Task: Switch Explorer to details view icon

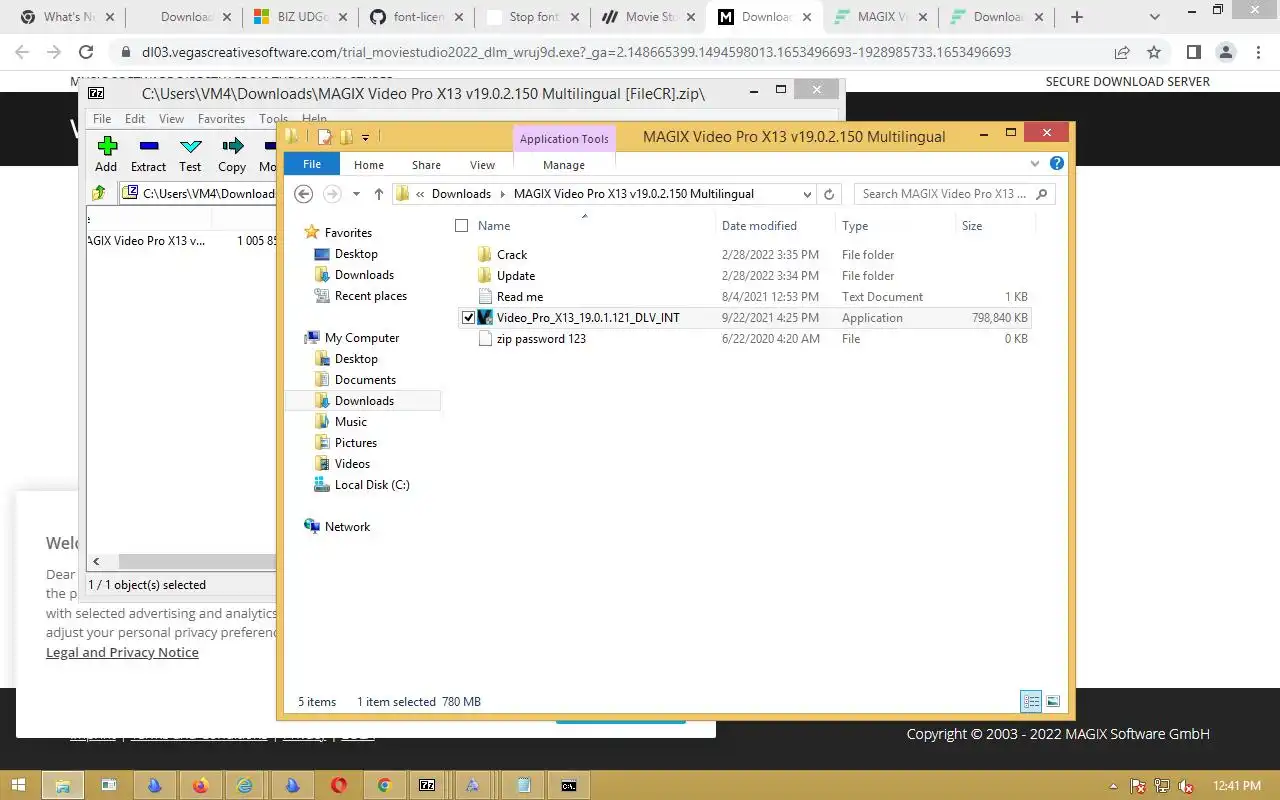Action: [1031, 702]
